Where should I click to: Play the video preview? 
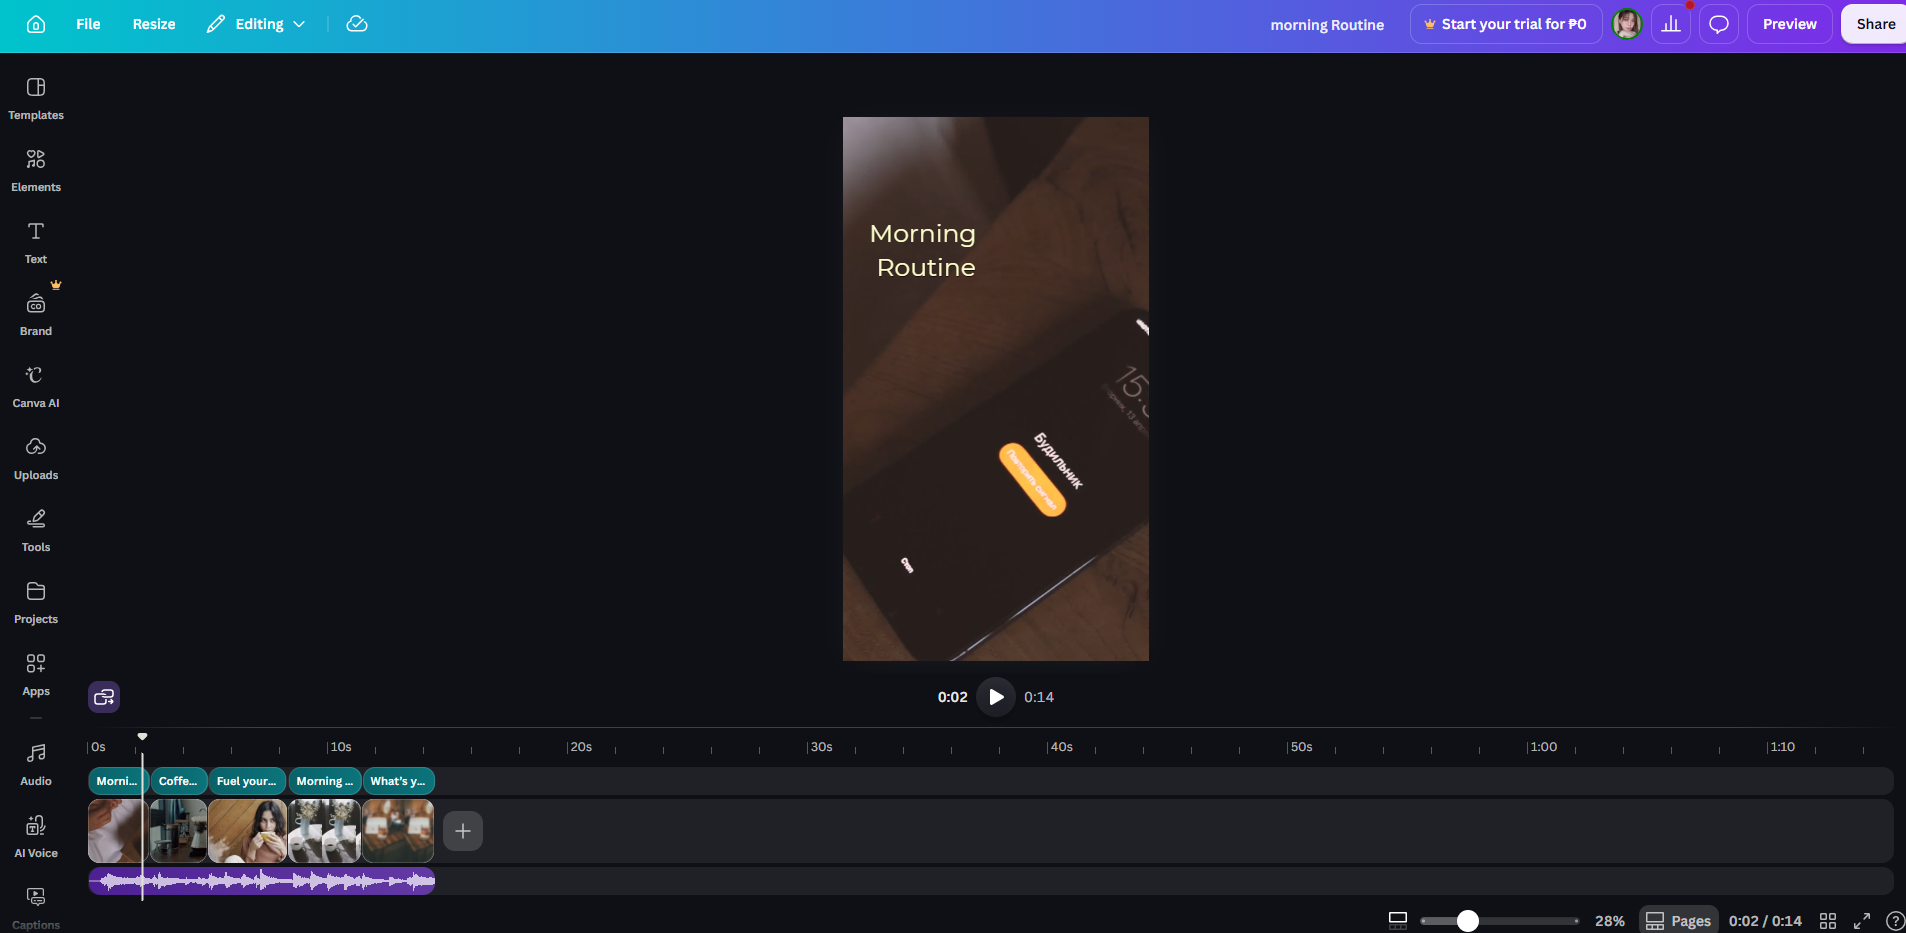(x=996, y=697)
